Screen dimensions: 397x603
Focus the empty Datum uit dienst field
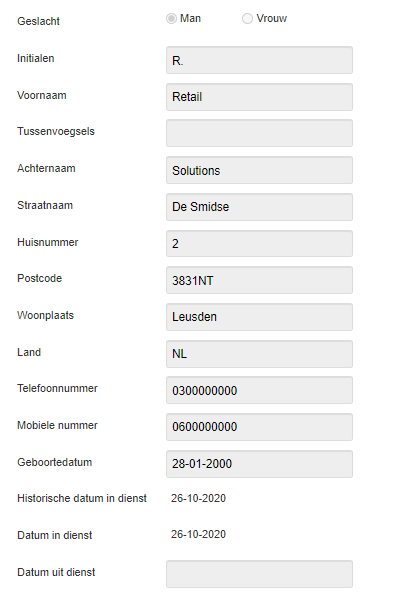pos(259,574)
